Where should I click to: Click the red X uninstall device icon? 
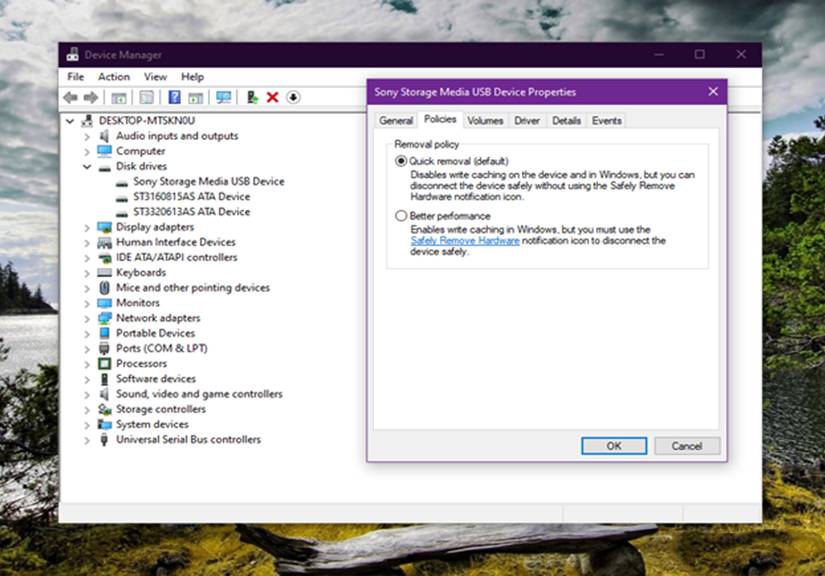click(272, 97)
